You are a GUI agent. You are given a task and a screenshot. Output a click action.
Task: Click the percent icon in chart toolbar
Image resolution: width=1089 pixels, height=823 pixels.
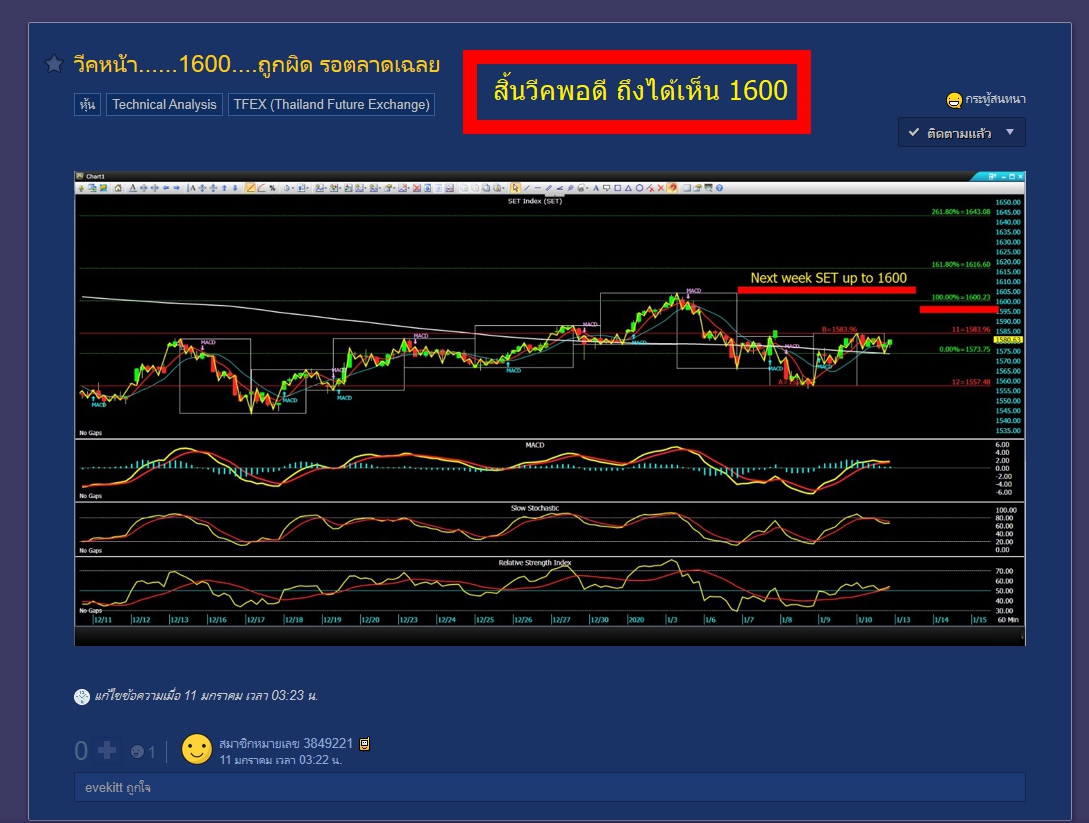(x=272, y=188)
